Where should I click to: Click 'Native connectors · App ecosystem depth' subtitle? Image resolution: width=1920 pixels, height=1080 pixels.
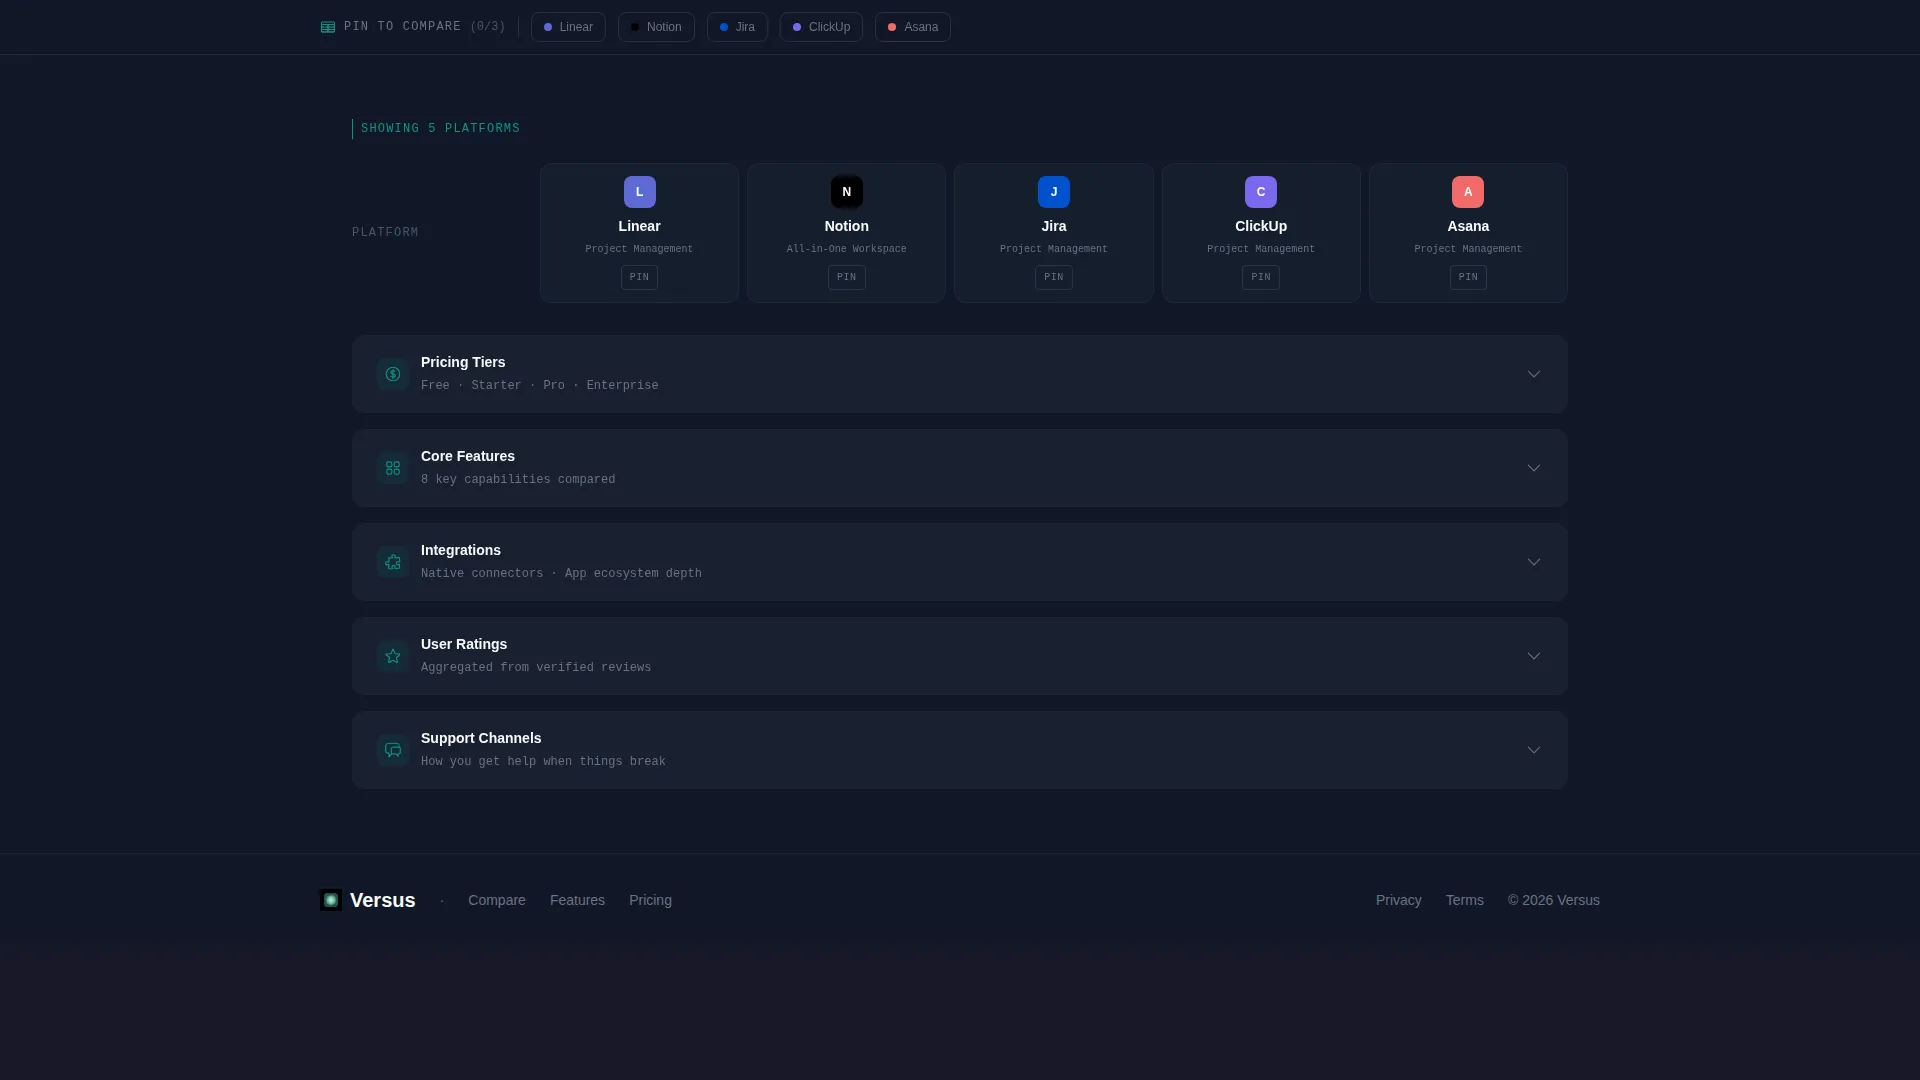pos(561,574)
